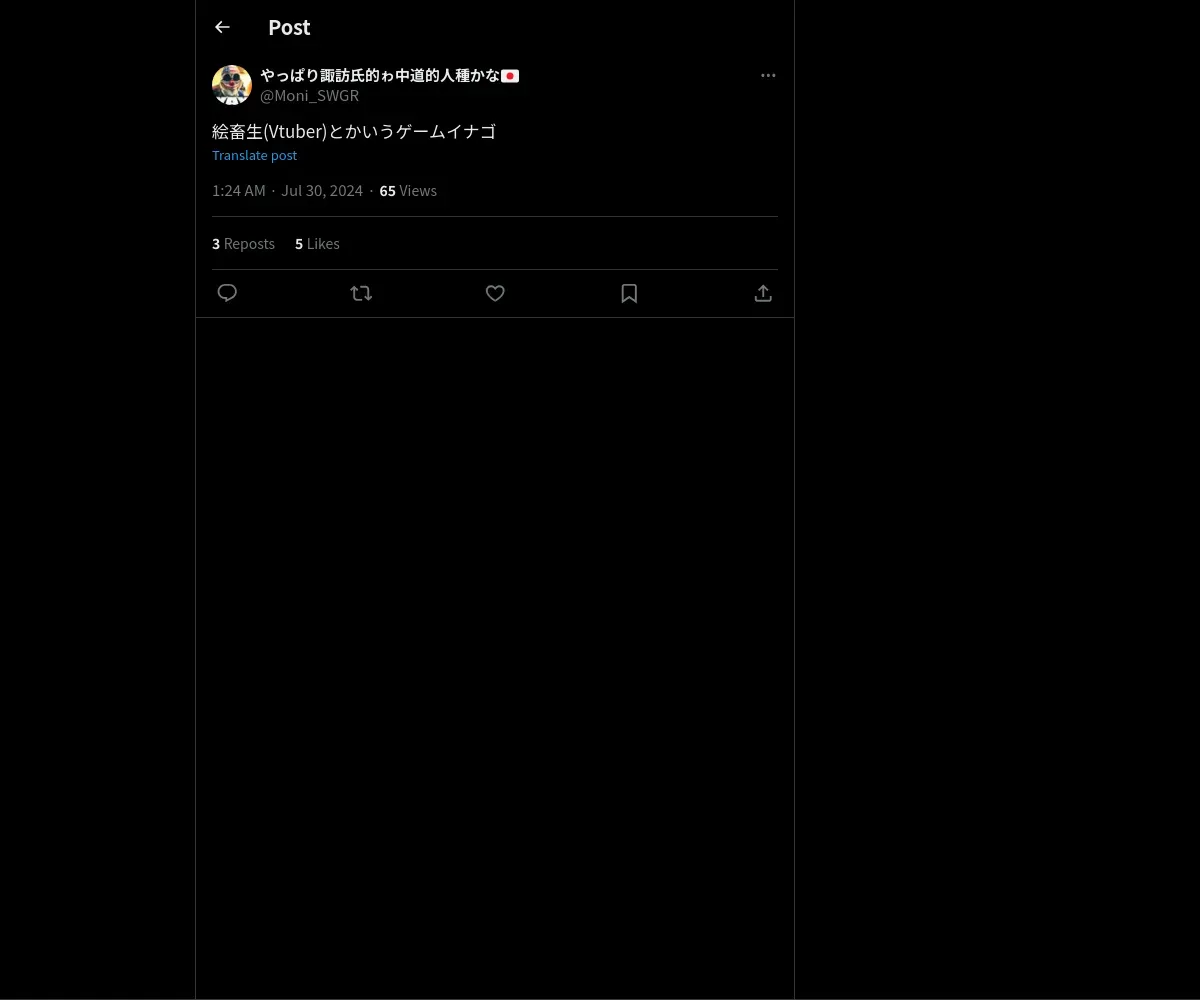Bookmark this post
Screen dimensions: 1200x1000
(x=629, y=293)
